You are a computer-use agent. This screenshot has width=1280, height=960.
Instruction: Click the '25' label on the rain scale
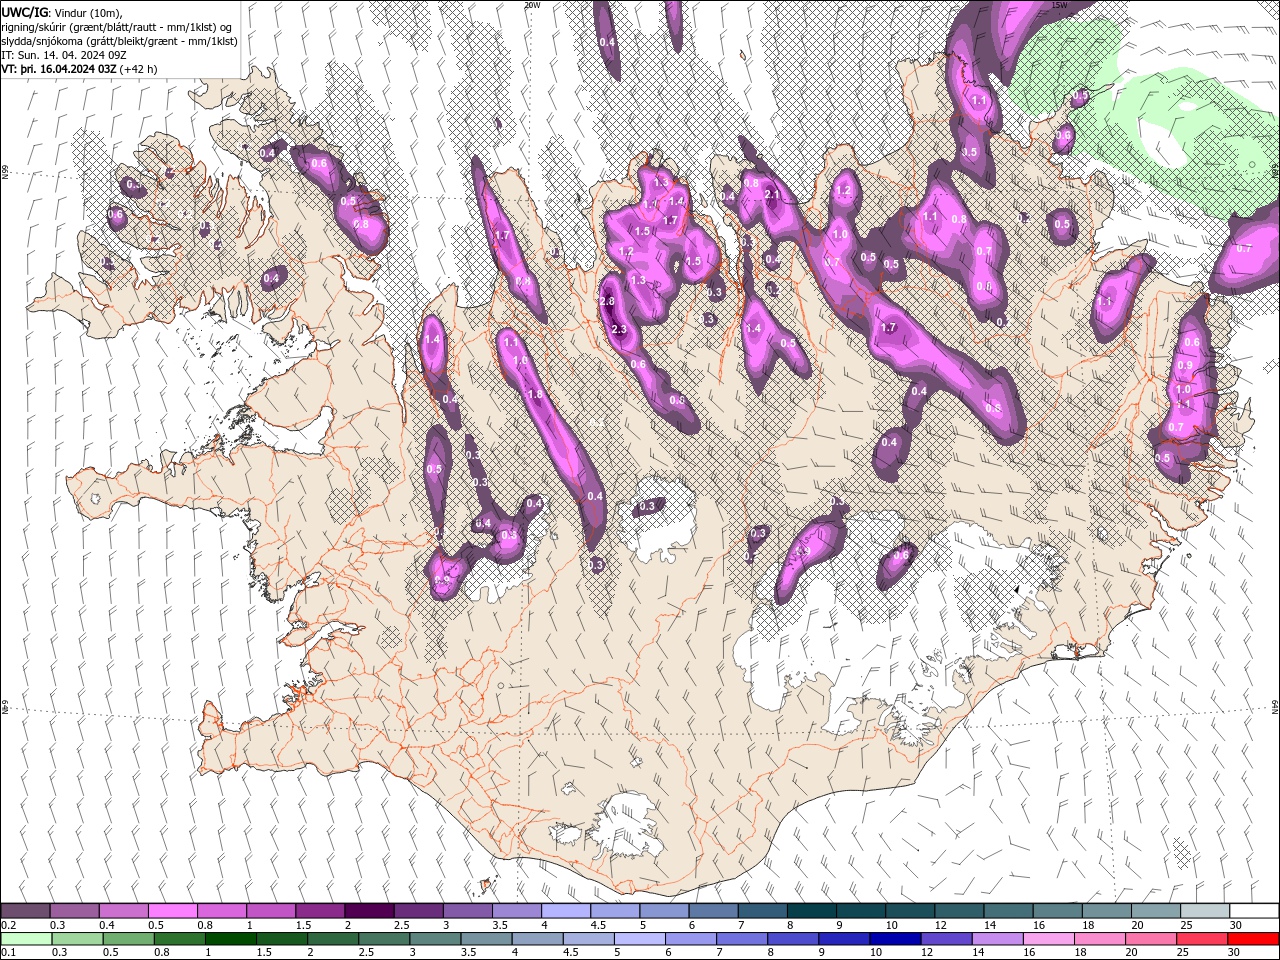1182,953
